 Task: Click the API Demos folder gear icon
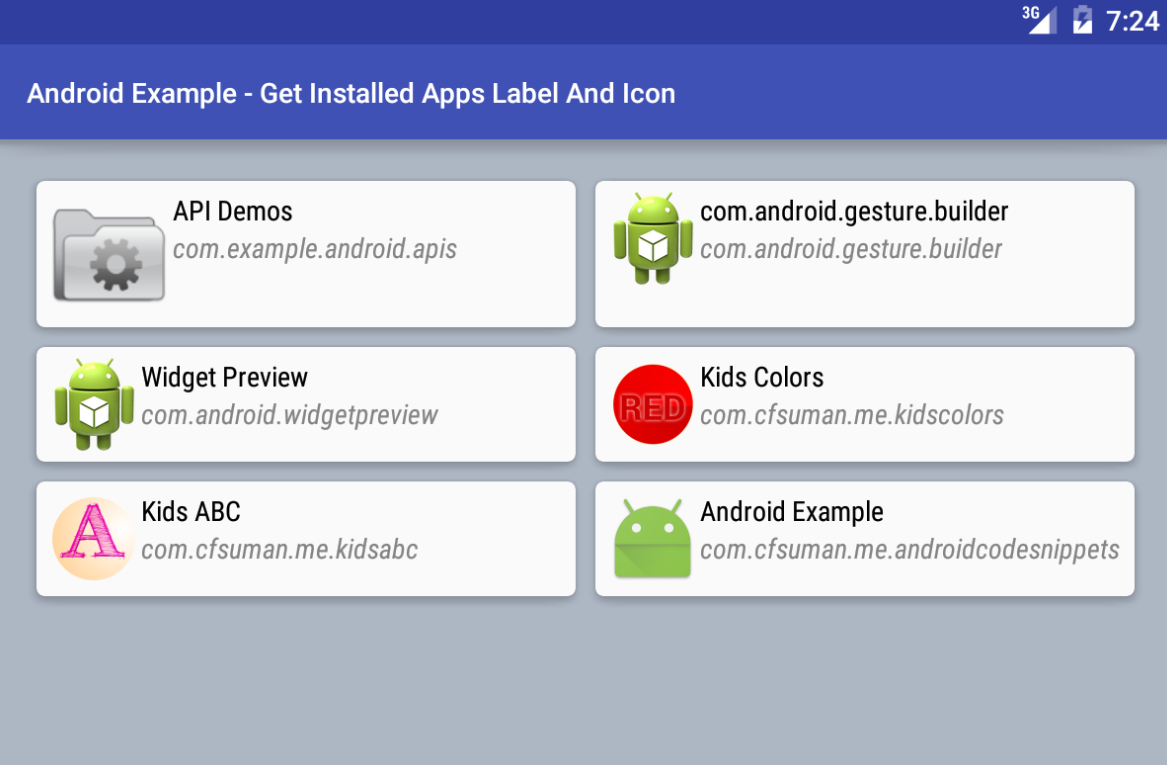[x=109, y=255]
